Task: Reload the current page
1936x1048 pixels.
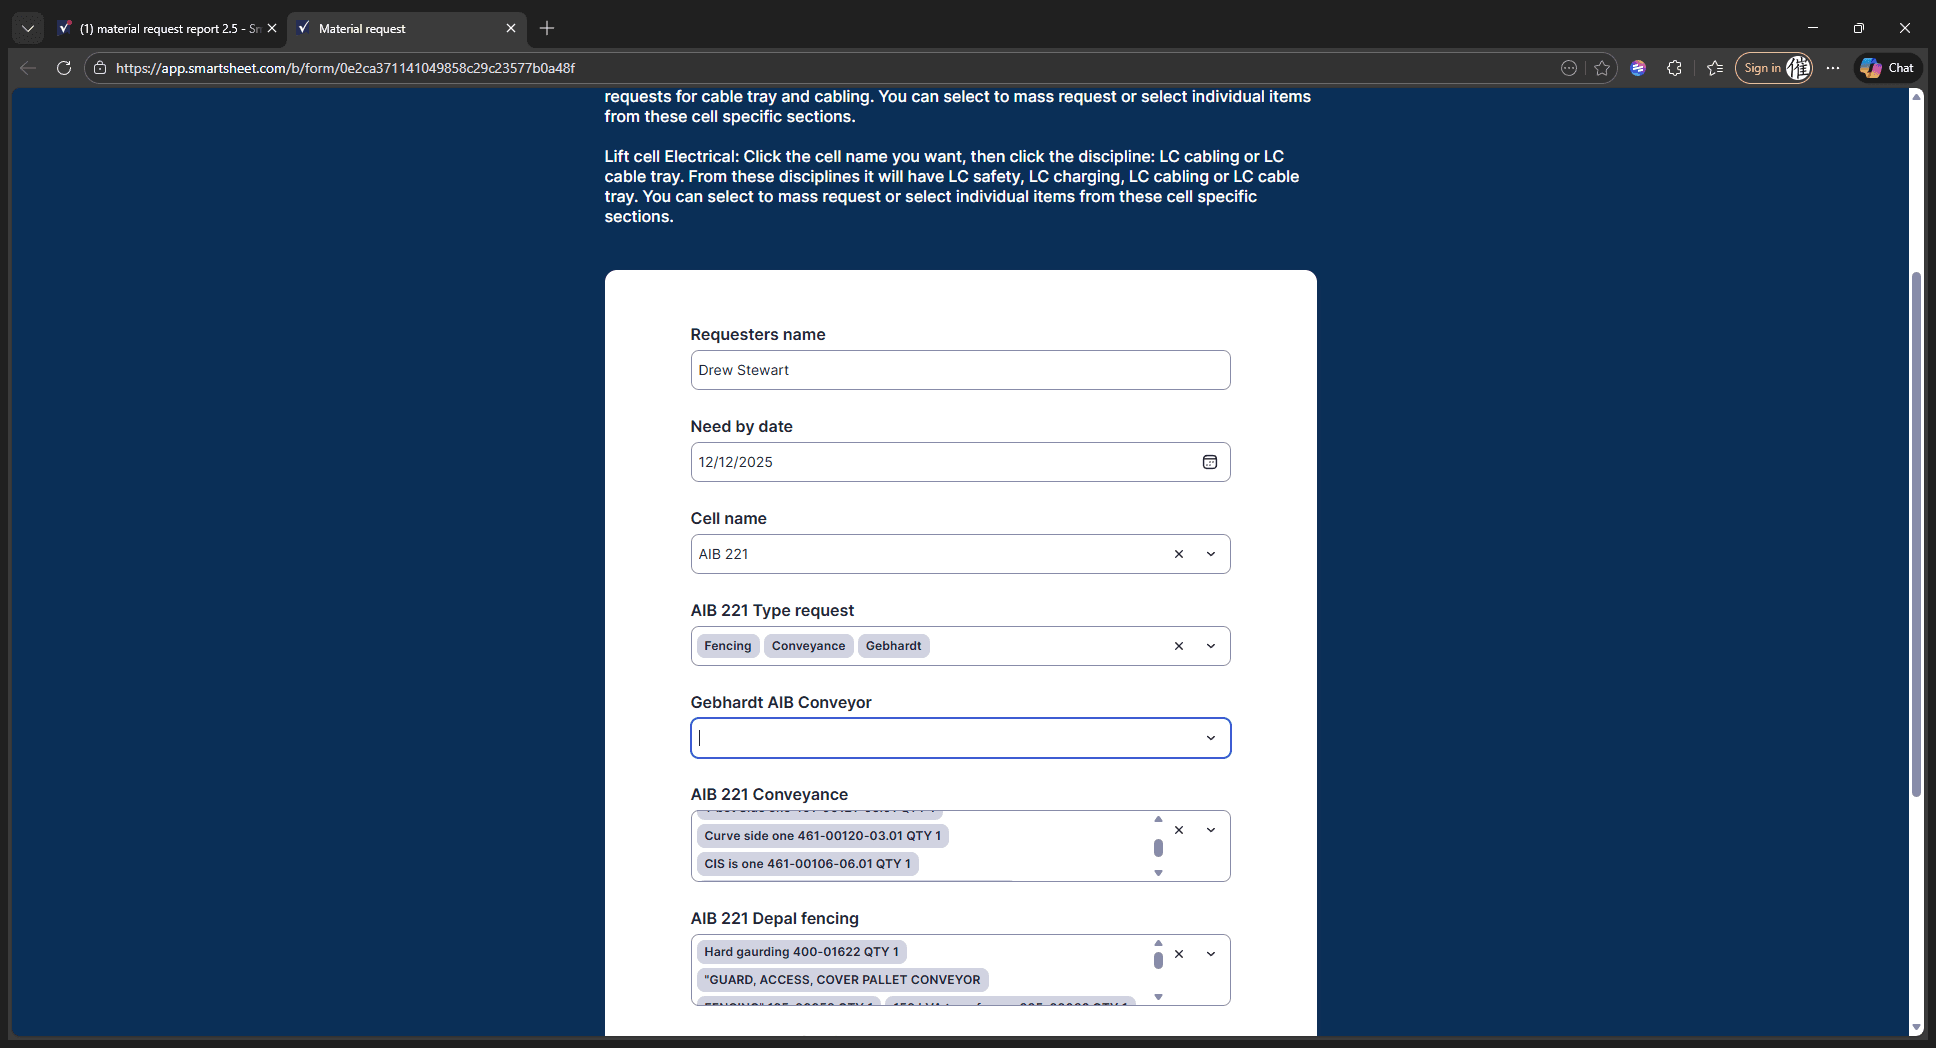Action: [64, 68]
